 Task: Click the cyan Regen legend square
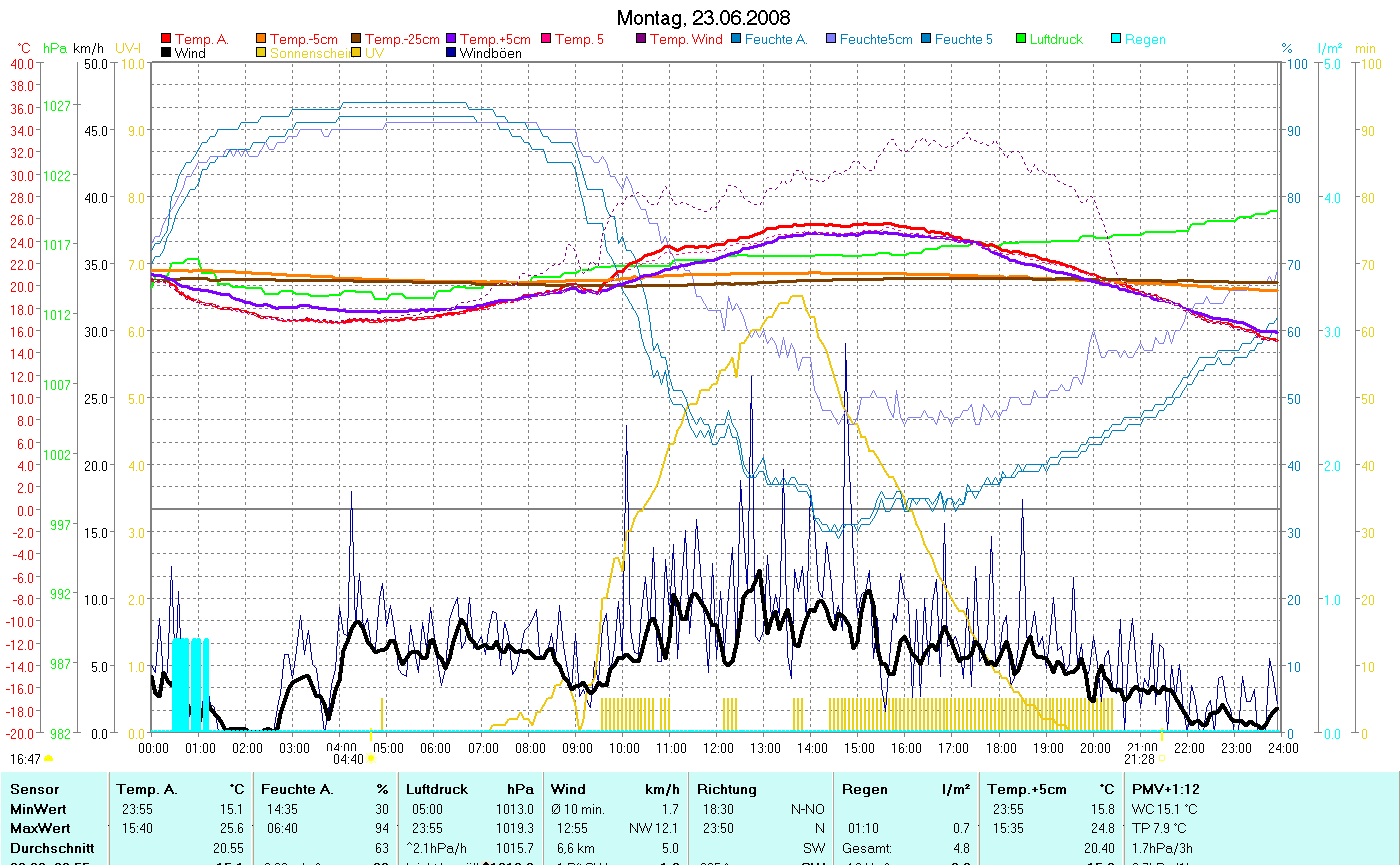point(1117,39)
